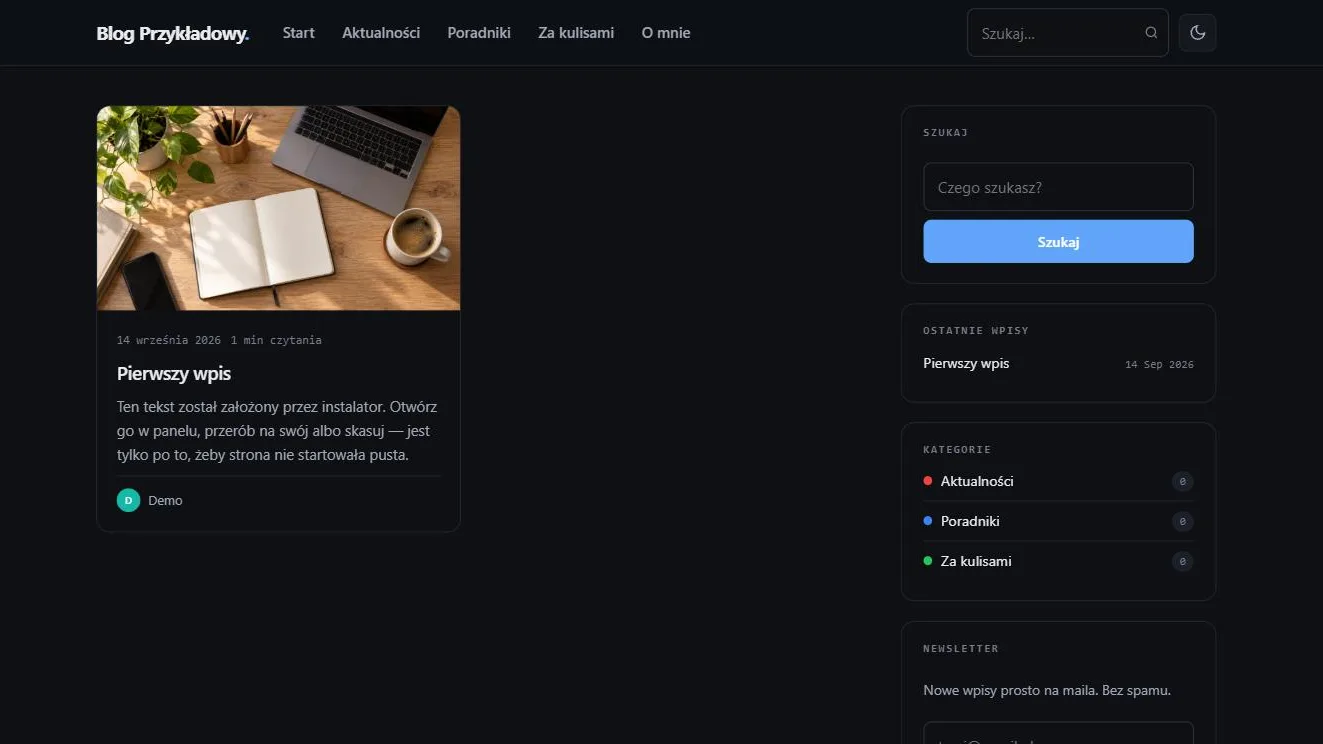Viewport: 1323px width, 744px height.
Task: Open the Za kulisami menu item
Action: [576, 33]
